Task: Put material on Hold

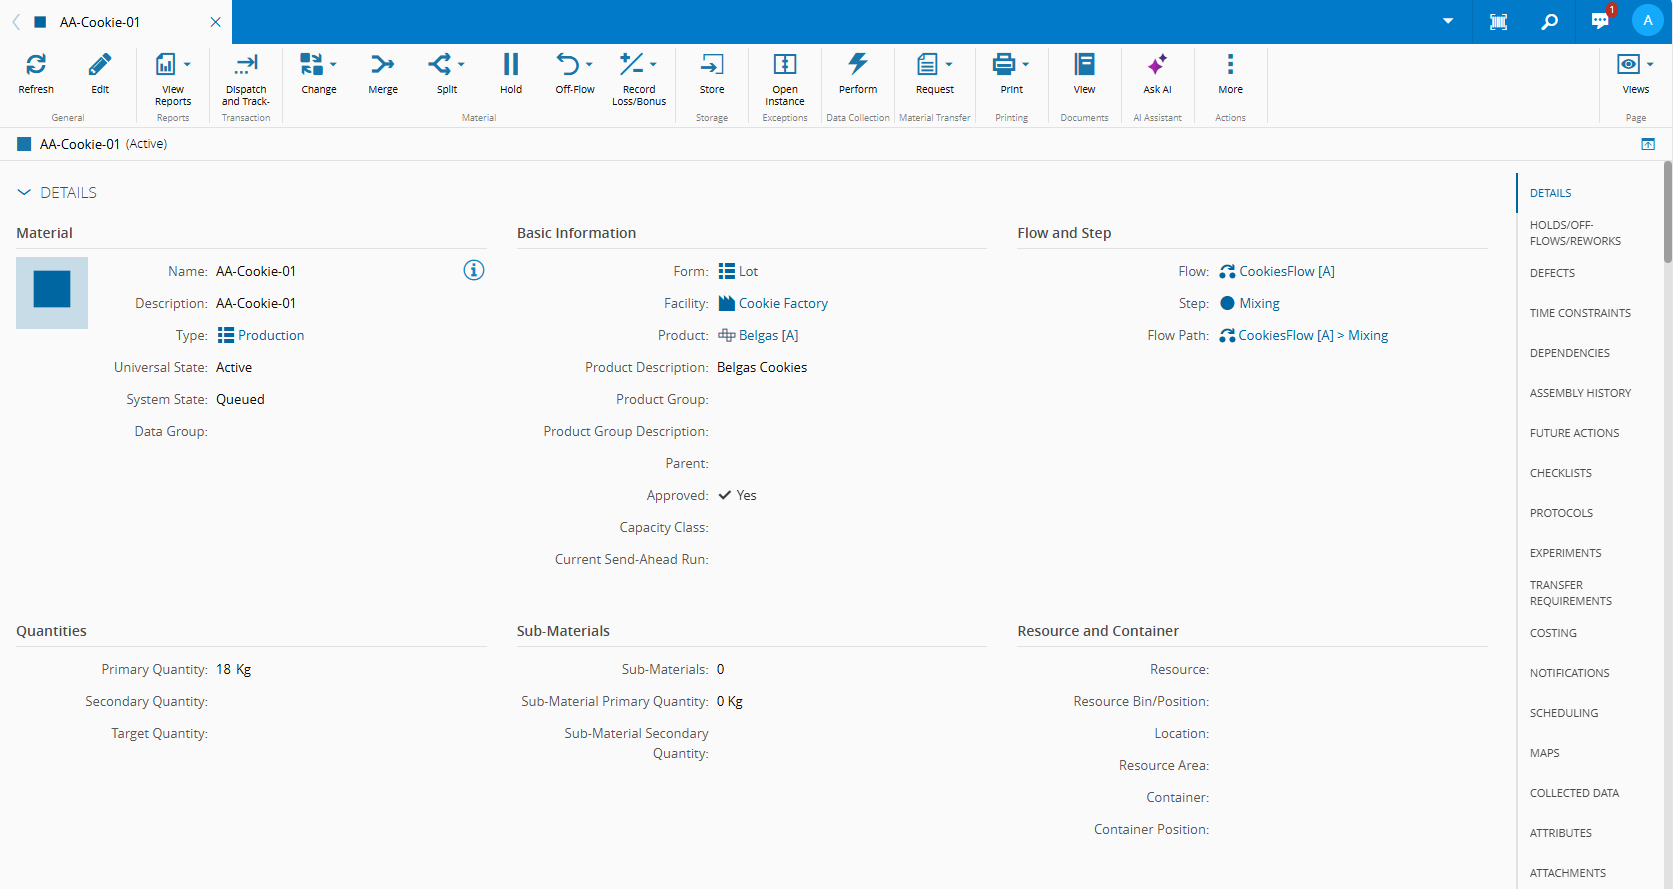Action: 510,65
